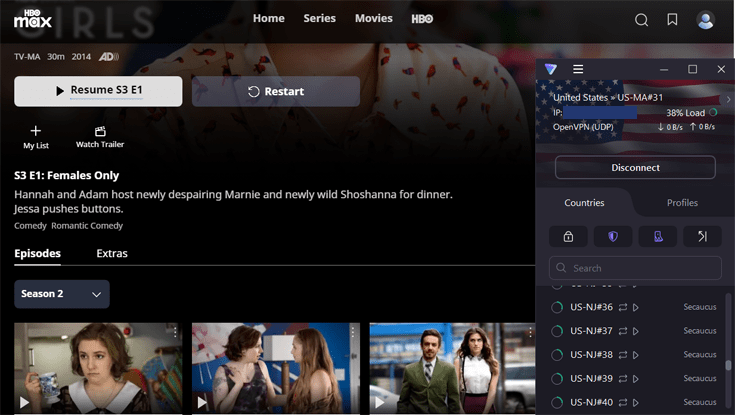Image resolution: width=735 pixels, height=415 pixels.
Task: Expand VPN connection details chevron
Action: click(728, 99)
